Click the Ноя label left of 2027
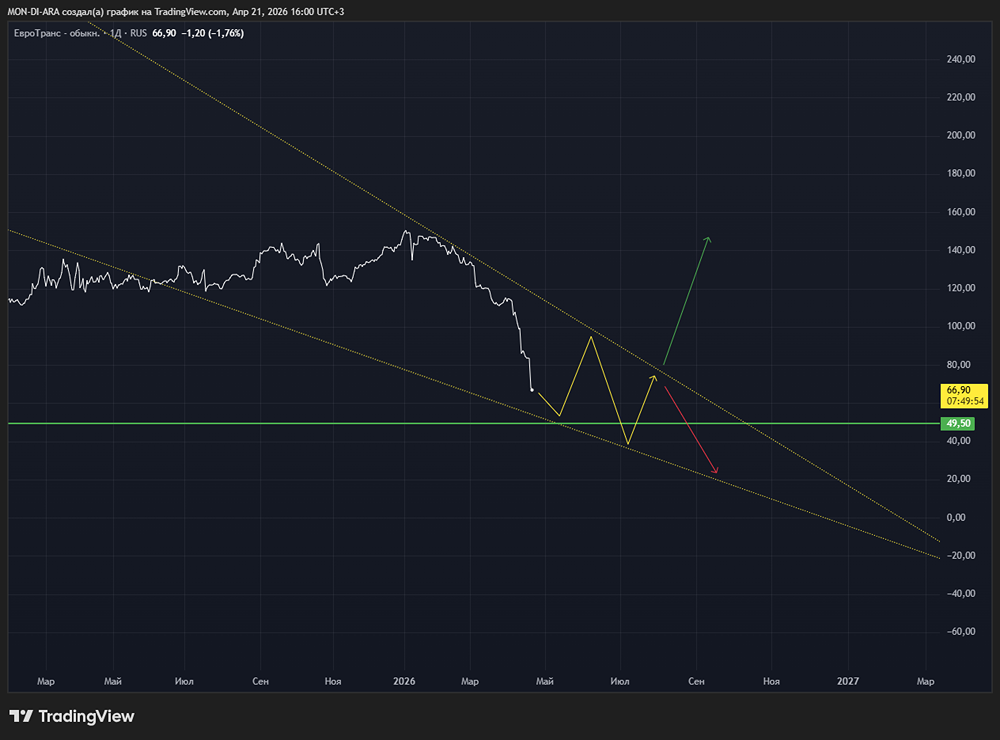1000x740 pixels. click(771, 681)
